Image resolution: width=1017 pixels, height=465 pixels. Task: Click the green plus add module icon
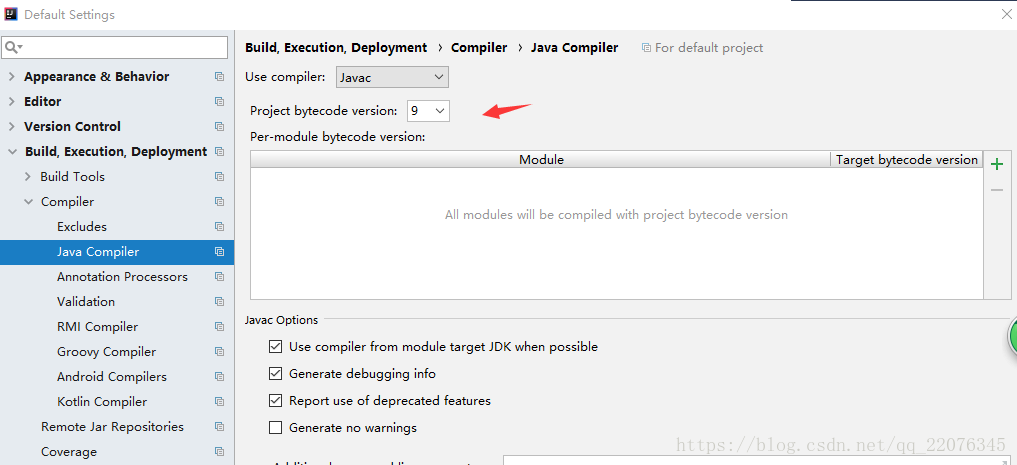coord(996,164)
